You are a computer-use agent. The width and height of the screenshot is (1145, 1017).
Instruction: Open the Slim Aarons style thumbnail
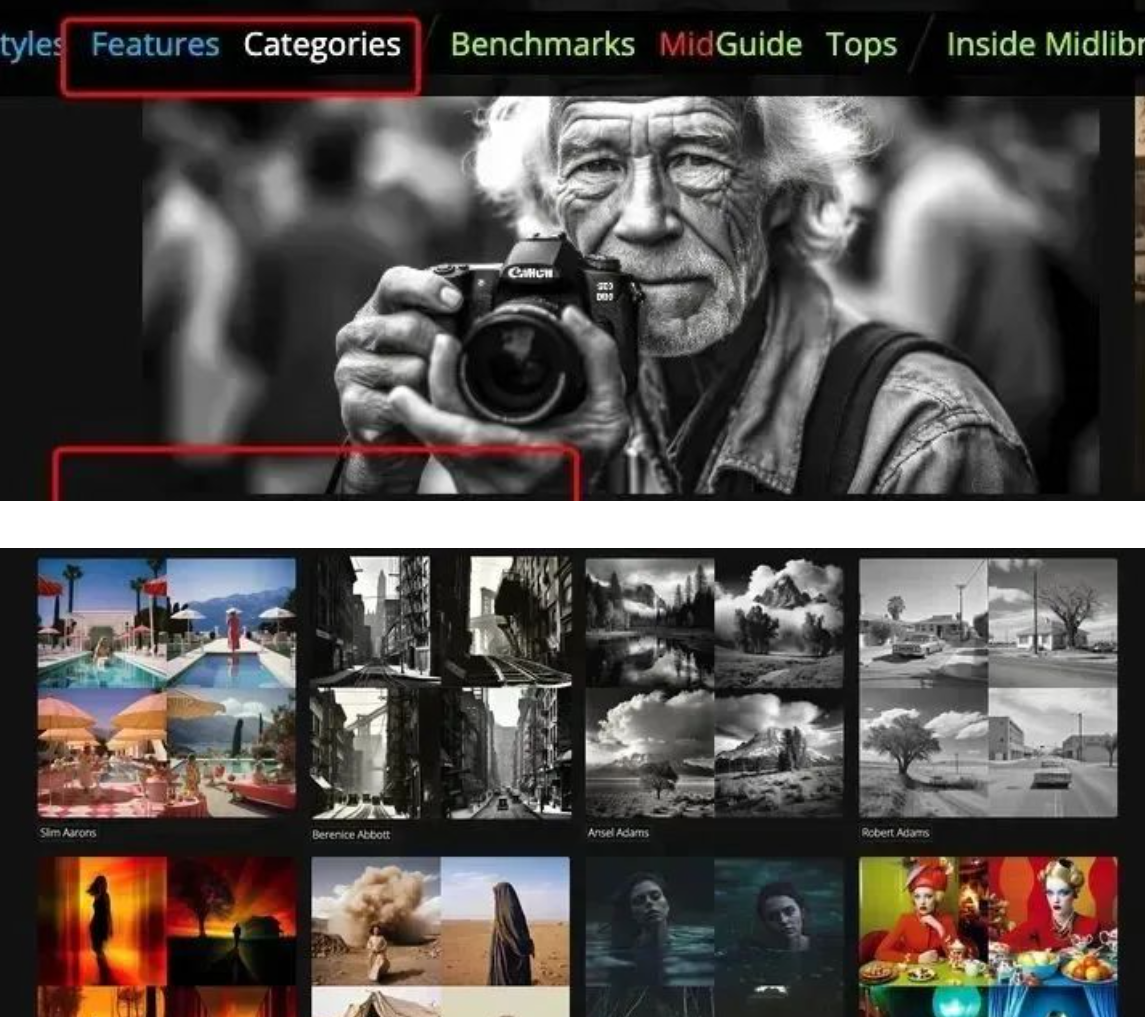tap(167, 687)
